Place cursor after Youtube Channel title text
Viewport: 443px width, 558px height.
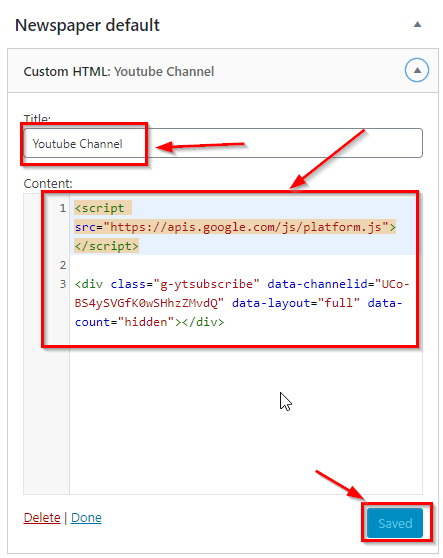pos(123,144)
